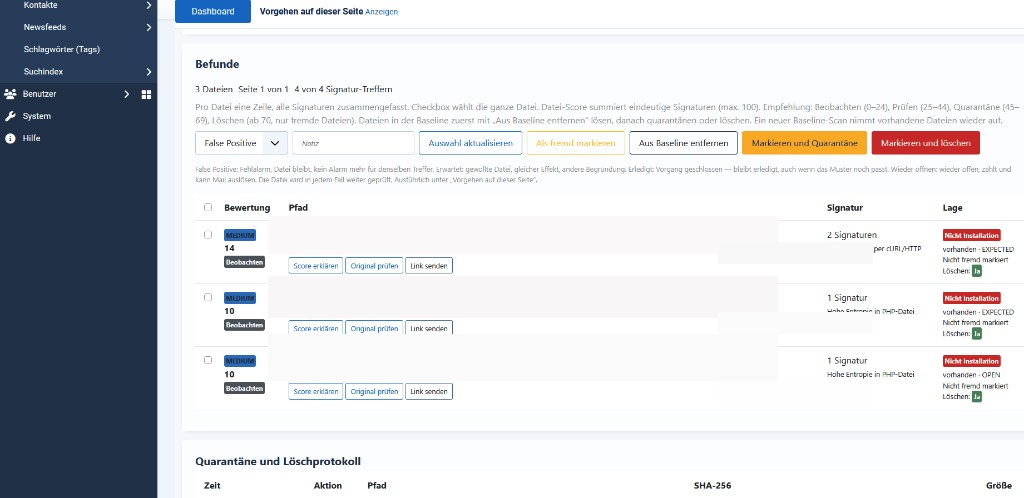Open the Hilfe menu entry

pyautogui.click(x=31, y=138)
